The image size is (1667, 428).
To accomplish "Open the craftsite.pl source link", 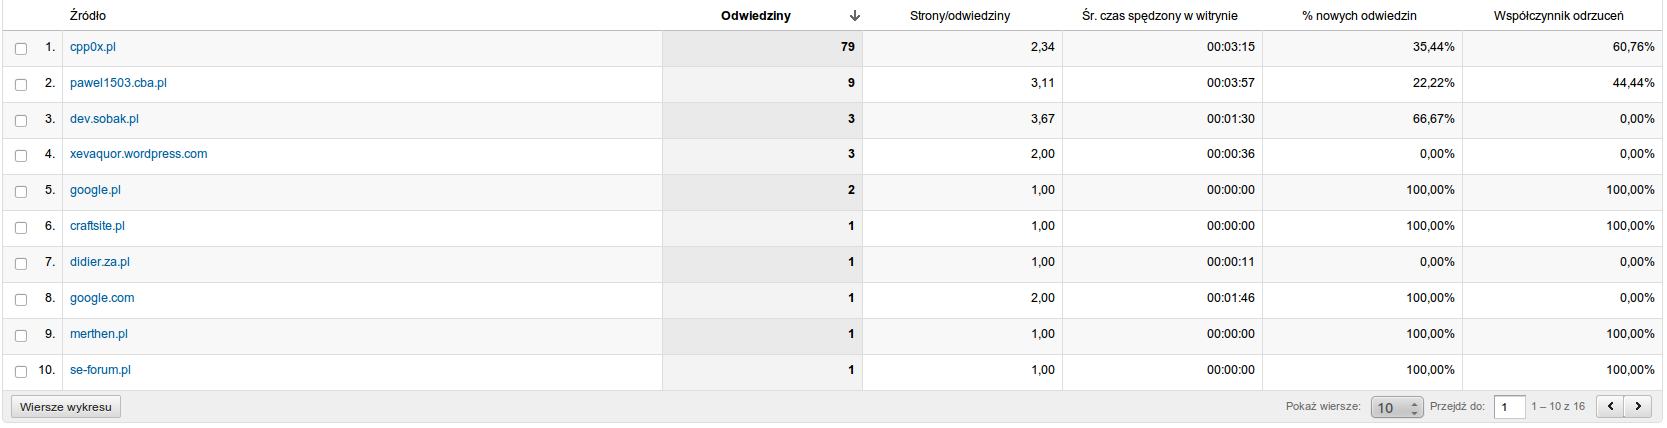I will pyautogui.click(x=97, y=226).
